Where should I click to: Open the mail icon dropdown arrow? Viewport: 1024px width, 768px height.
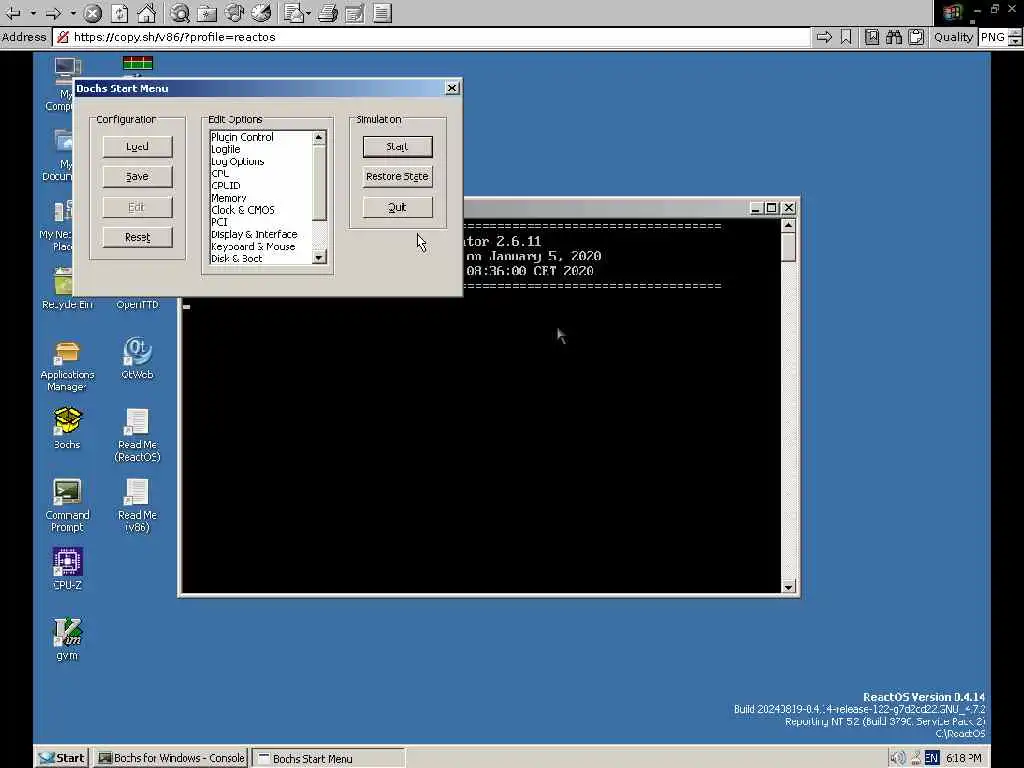click(308, 12)
